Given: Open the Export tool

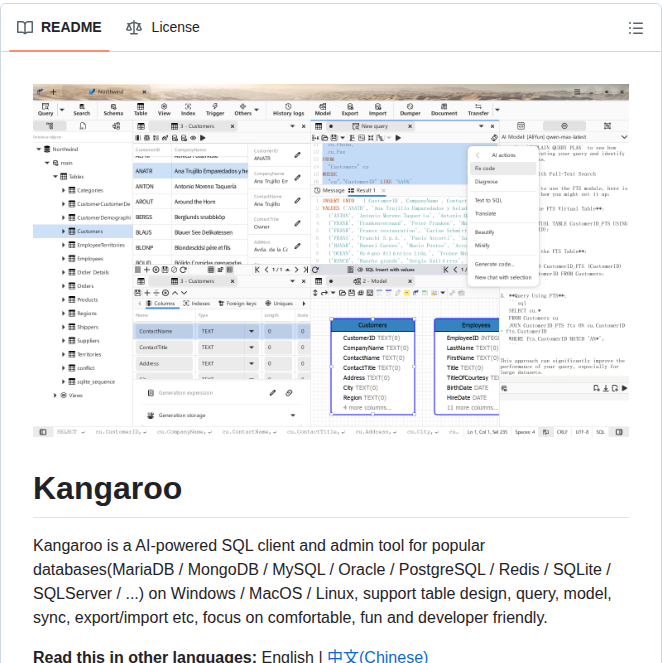Looking at the screenshot, I should coord(350,110).
